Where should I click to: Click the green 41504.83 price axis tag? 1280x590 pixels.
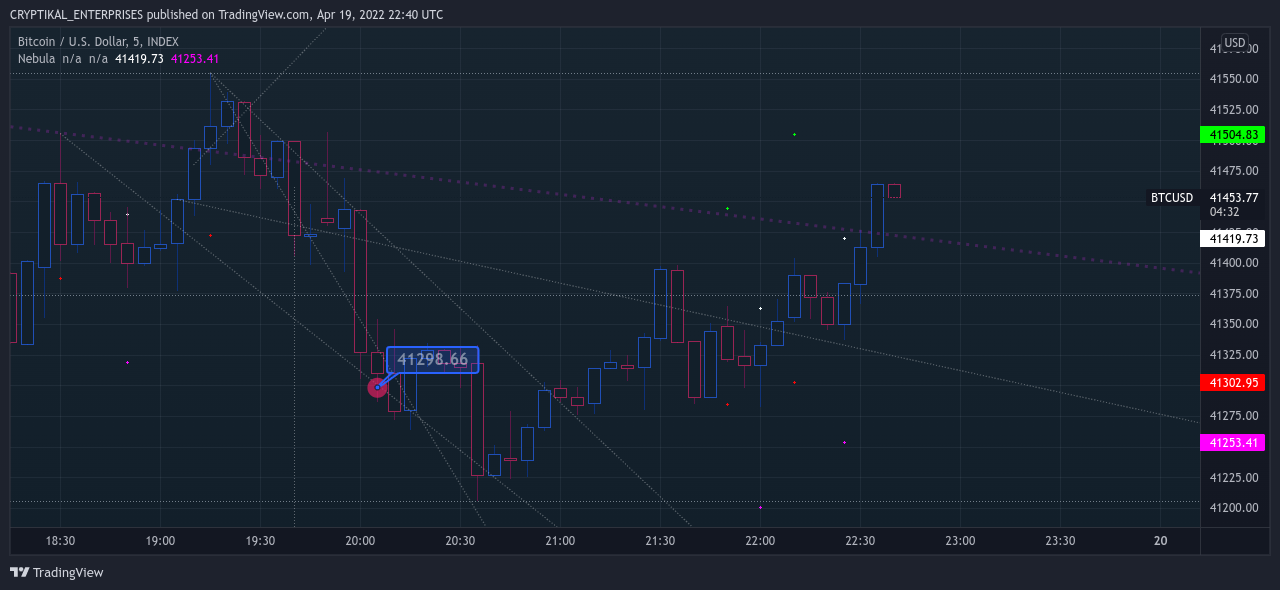click(1232, 135)
